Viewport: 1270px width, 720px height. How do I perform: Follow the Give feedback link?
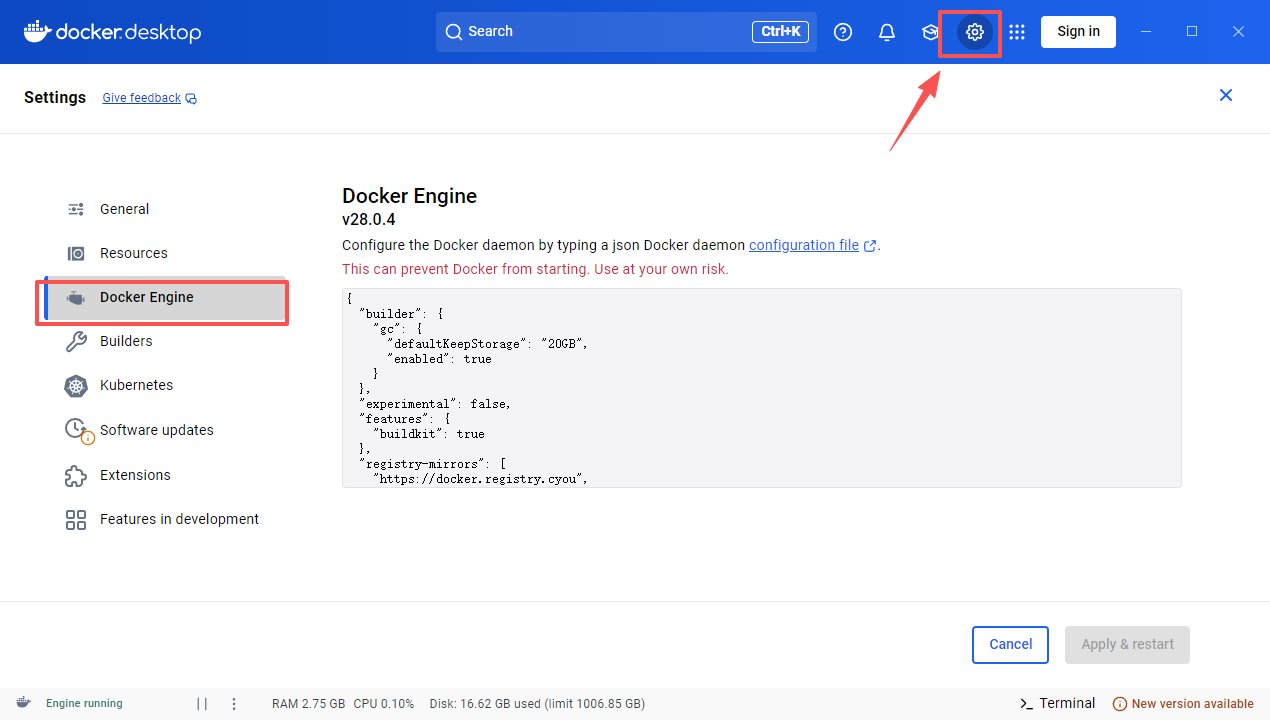click(x=141, y=98)
